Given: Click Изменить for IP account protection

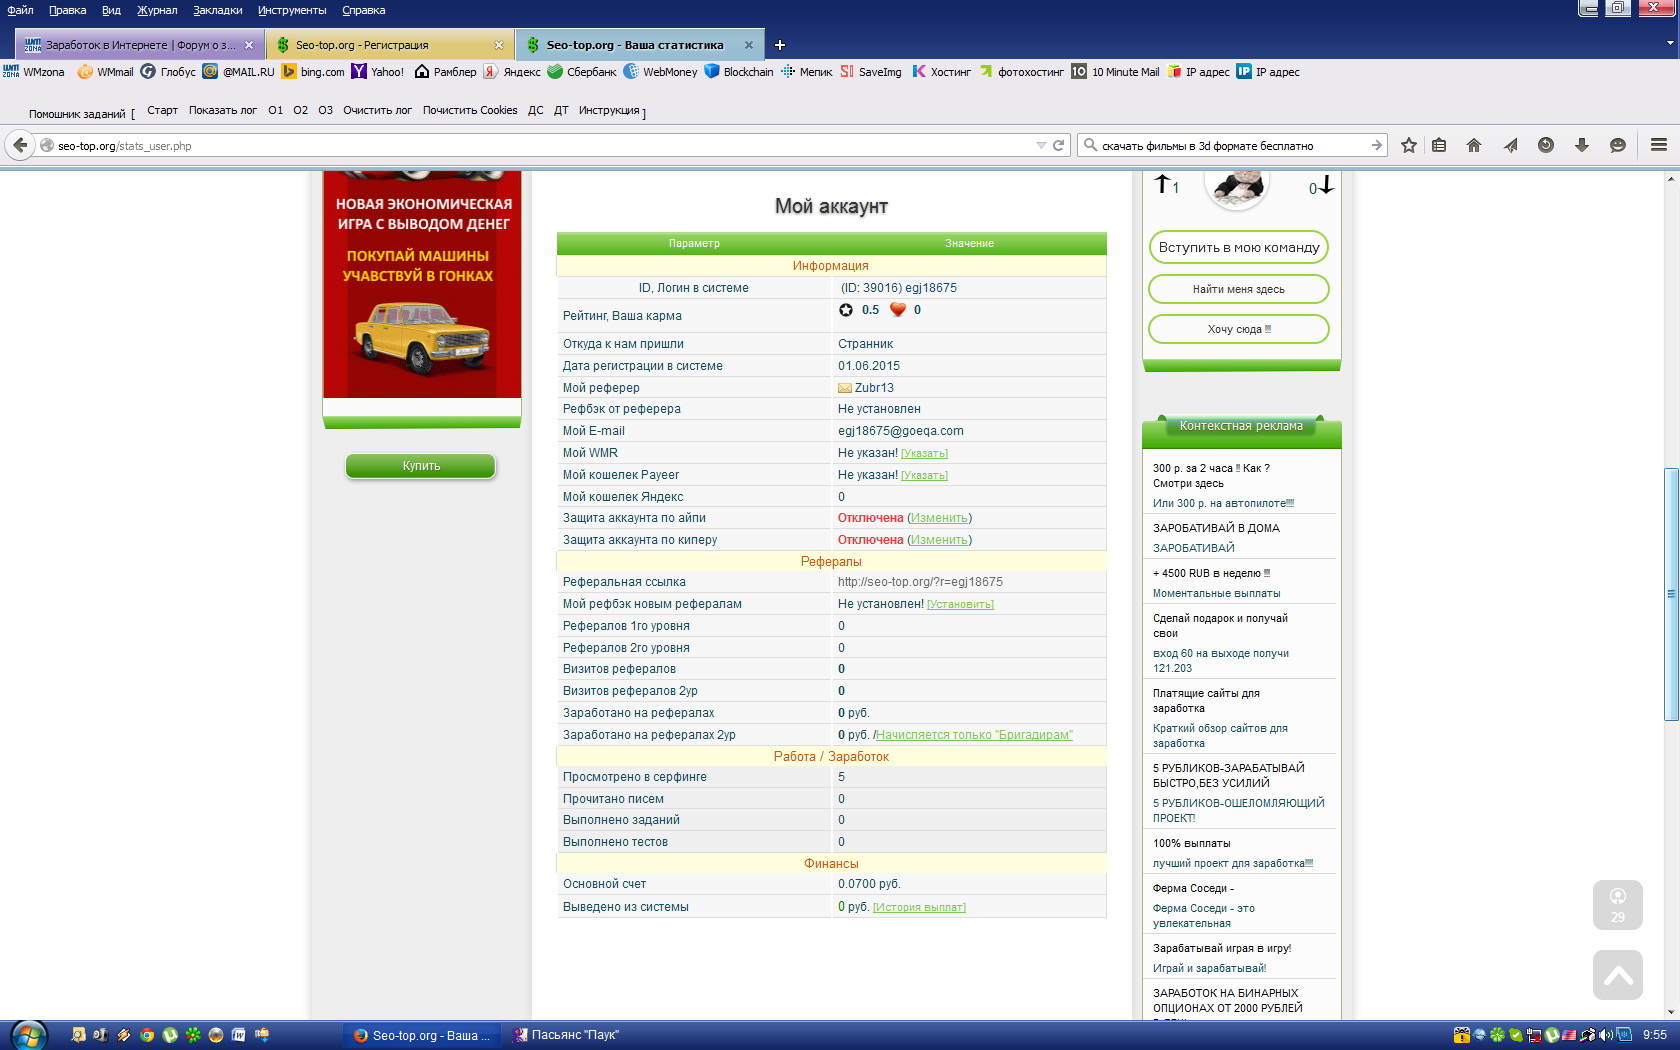Looking at the screenshot, I should pos(939,518).
